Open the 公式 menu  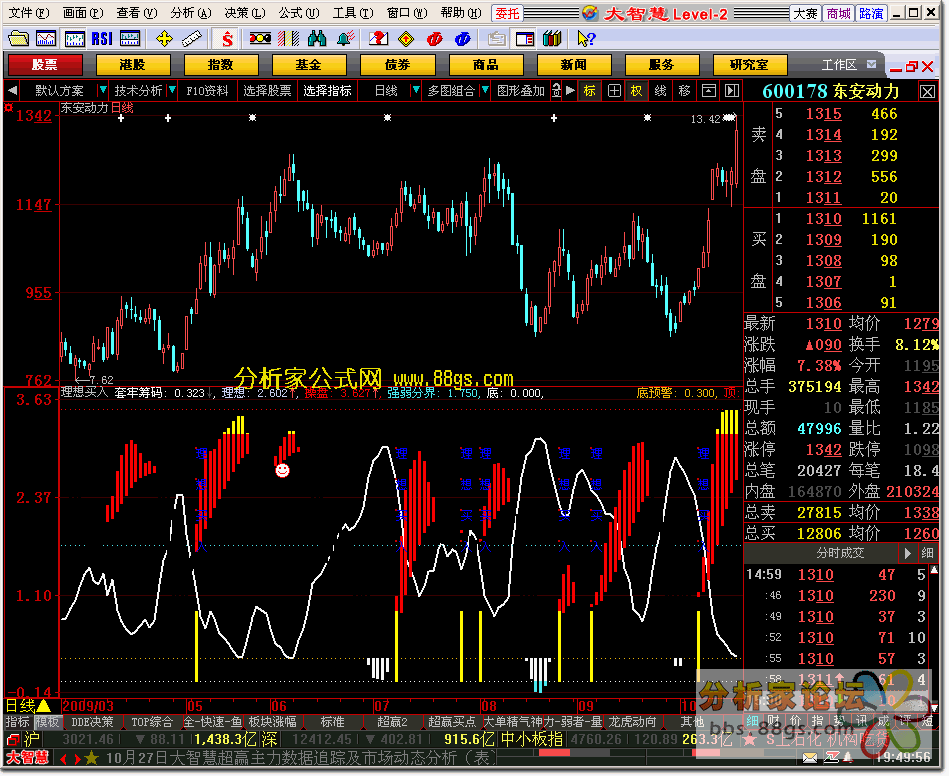pyautogui.click(x=298, y=13)
